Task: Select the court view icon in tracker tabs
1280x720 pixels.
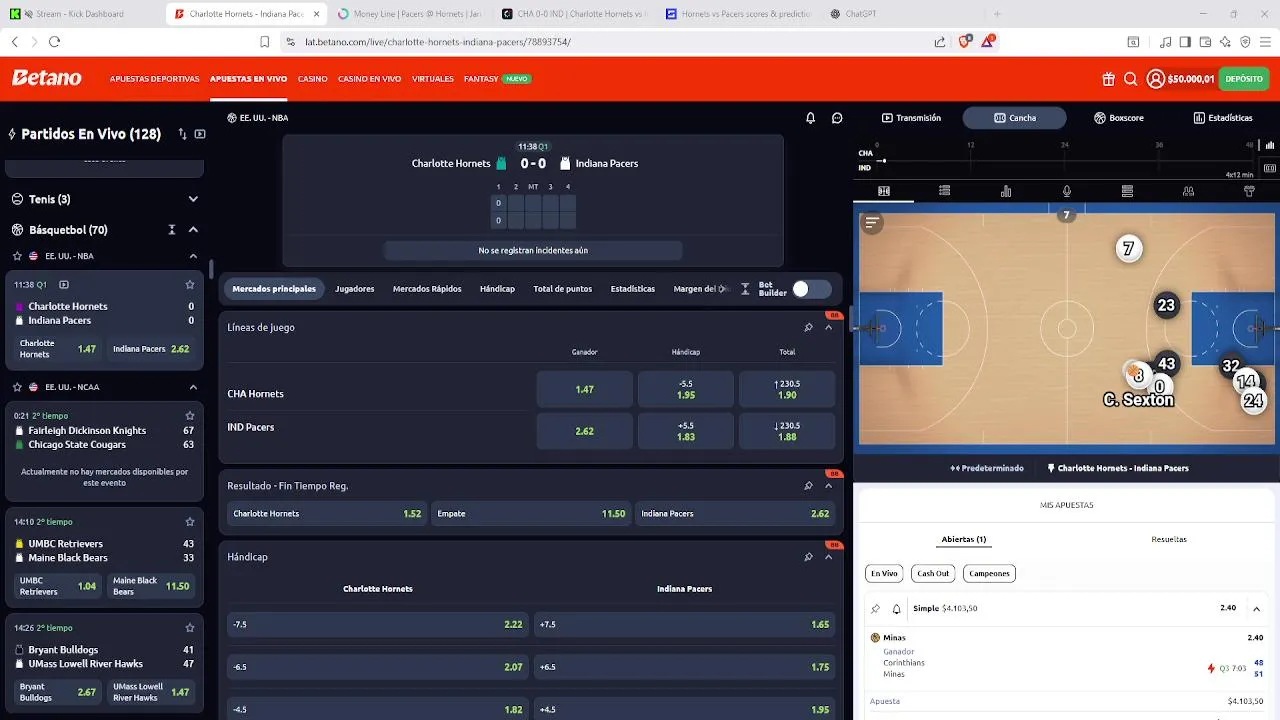Action: [x=884, y=191]
